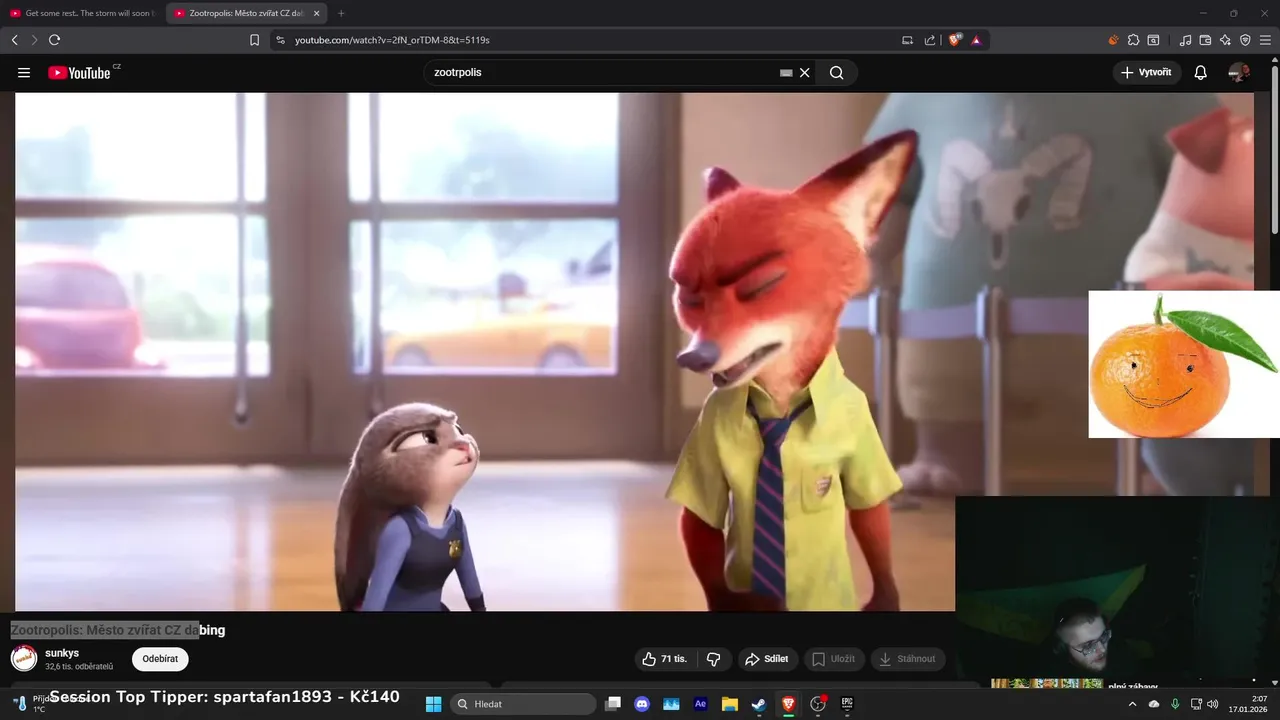This screenshot has height=720, width=1280.
Task: Open Brave VPN shield icon
Action: click(1245, 40)
